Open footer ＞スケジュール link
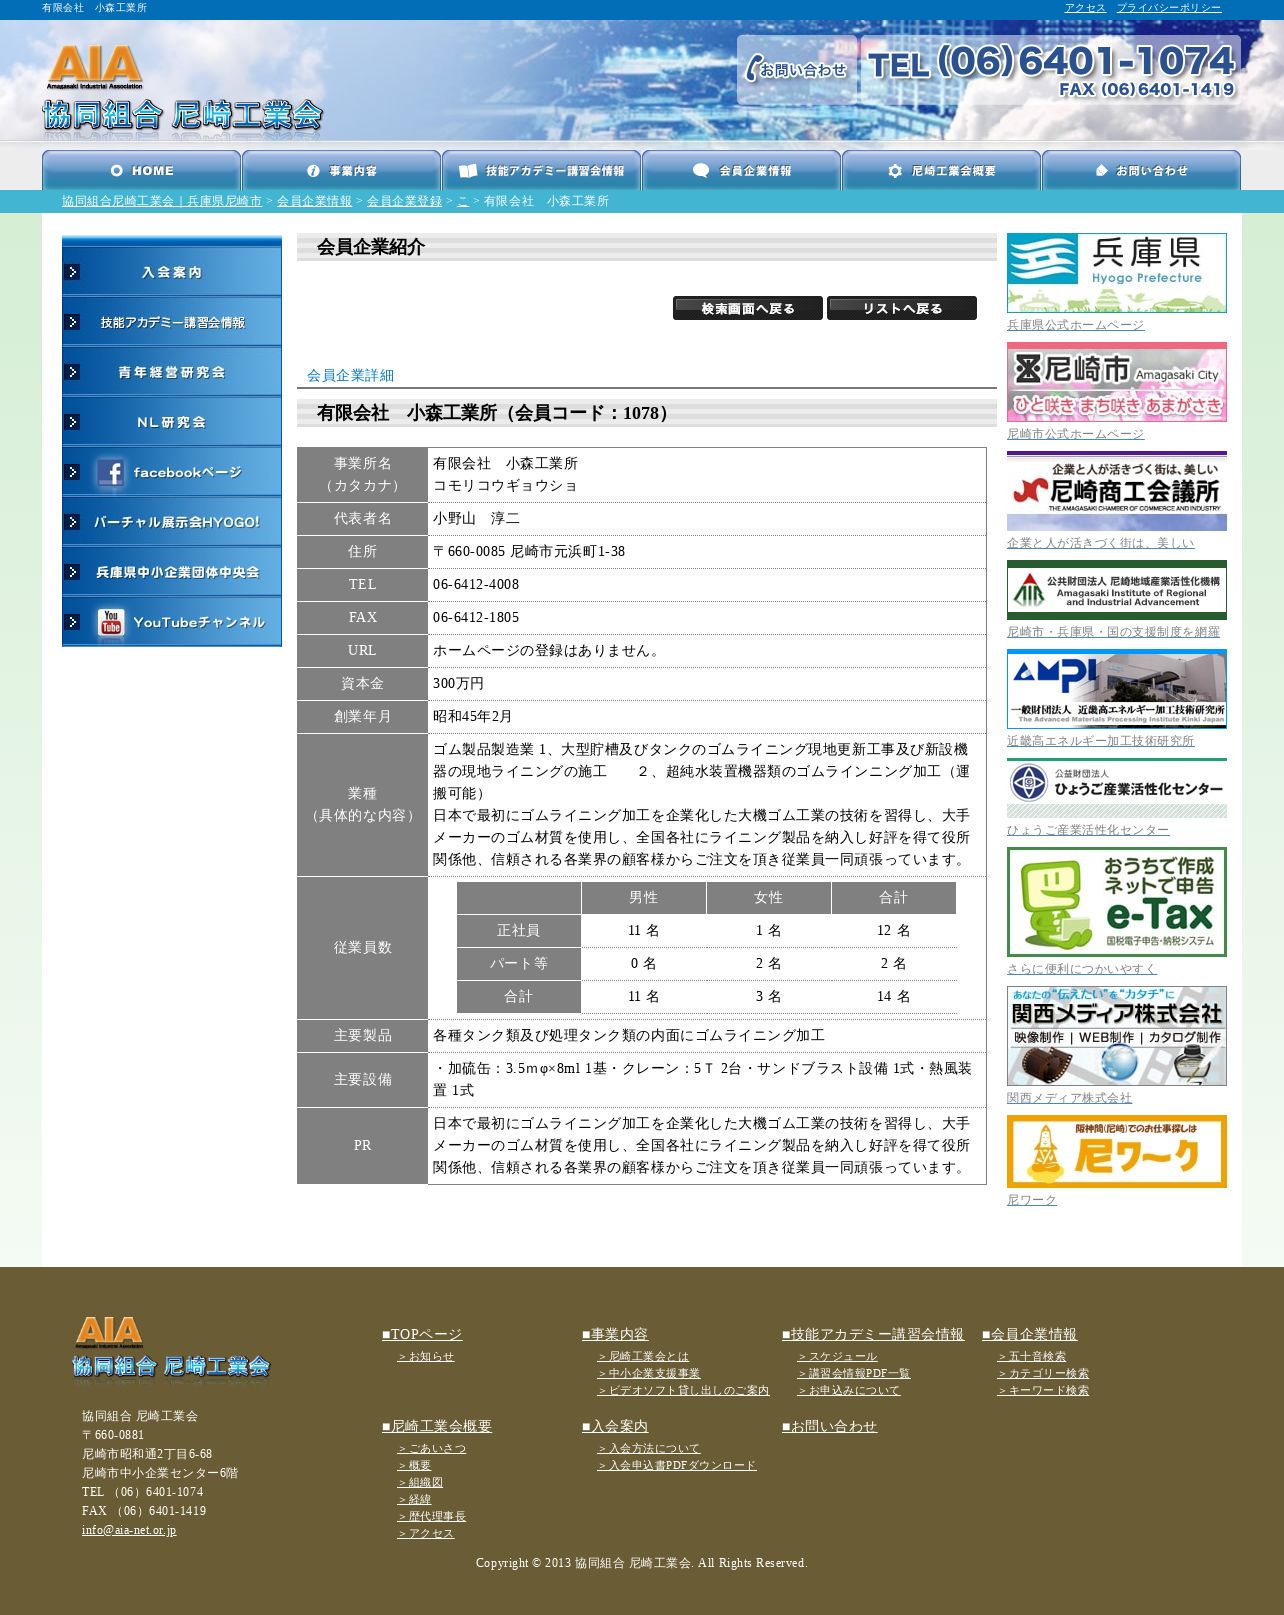The height and width of the screenshot is (1615, 1284). (837, 1357)
